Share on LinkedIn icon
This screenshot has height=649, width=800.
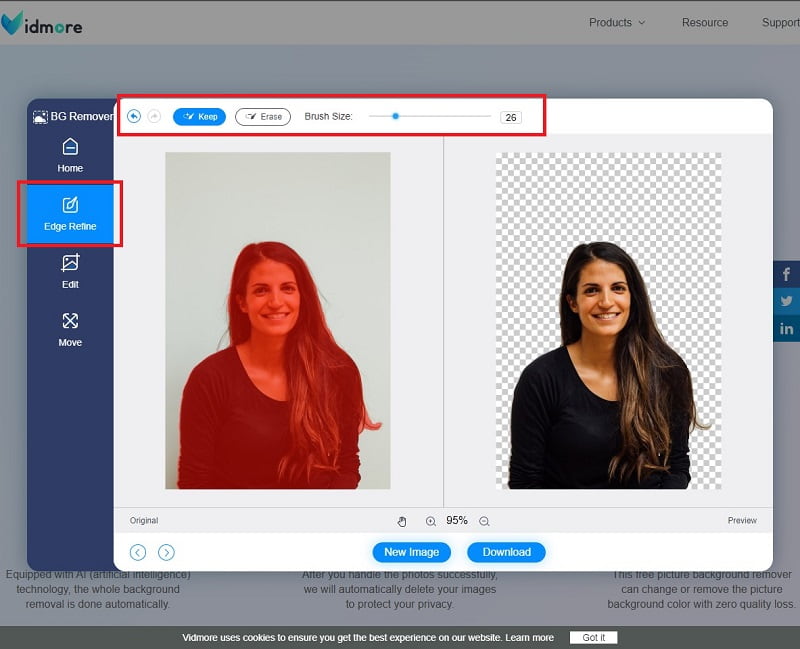click(x=787, y=328)
